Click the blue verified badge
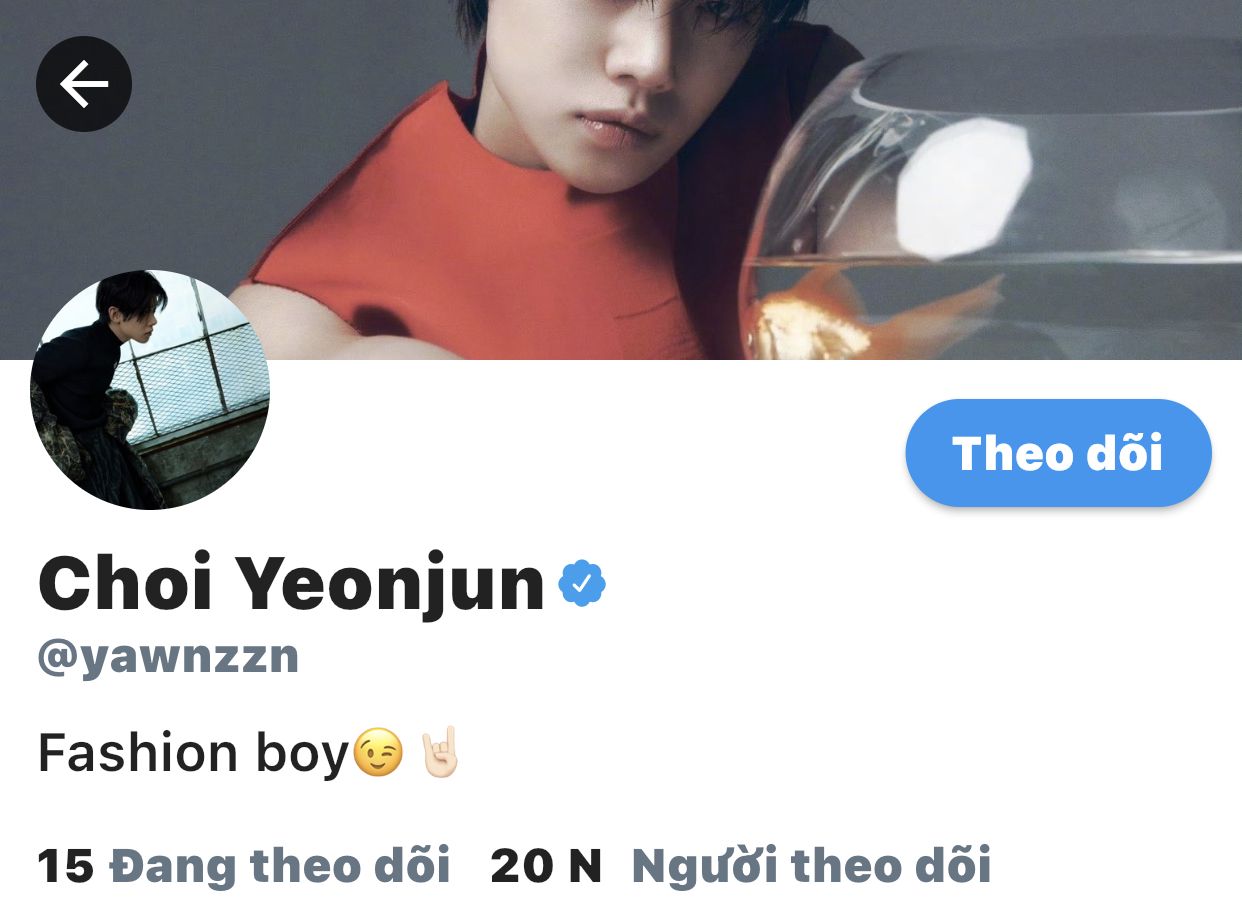The width and height of the screenshot is (1242, 922). [x=582, y=584]
